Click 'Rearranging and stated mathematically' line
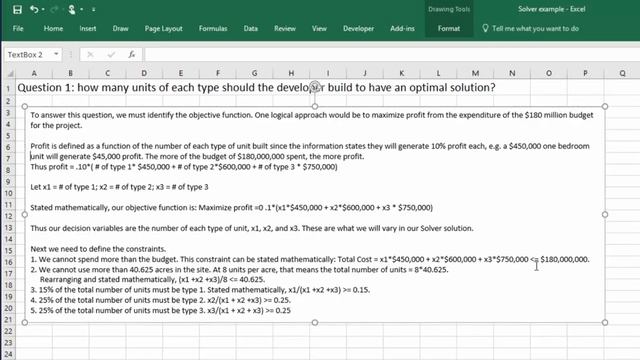The image size is (640, 360). tap(152, 280)
